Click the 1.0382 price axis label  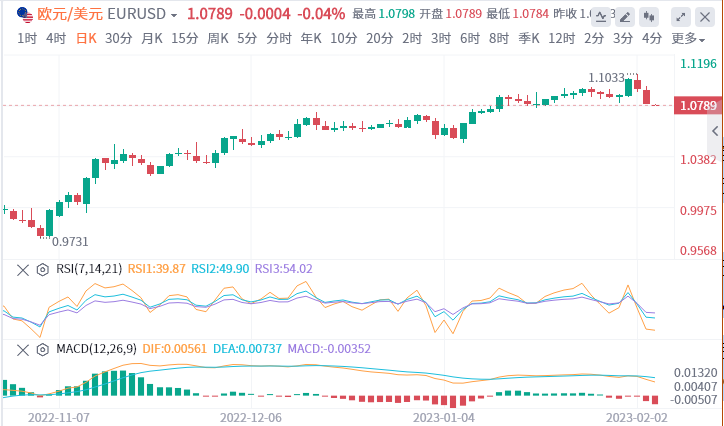coord(698,160)
